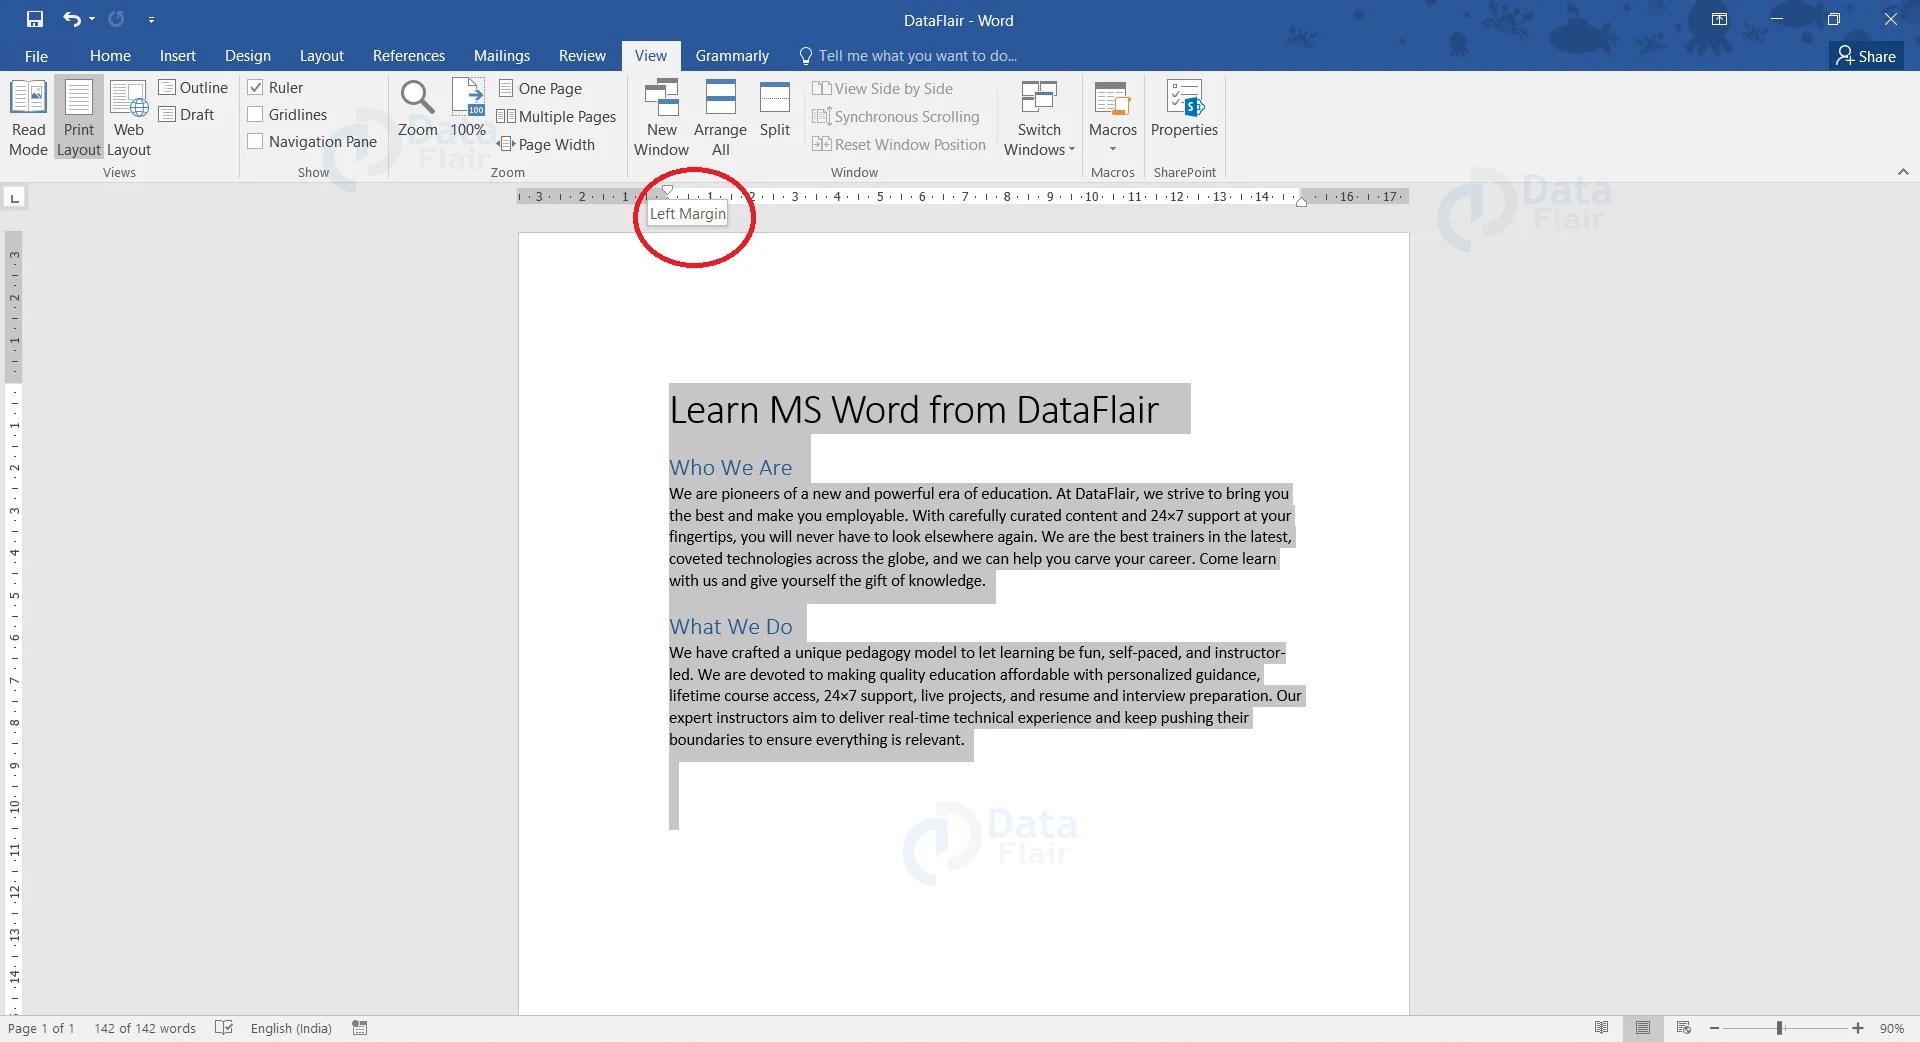1920x1042 pixels.
Task: Disable the Ruler checkbox
Action: tap(256, 87)
